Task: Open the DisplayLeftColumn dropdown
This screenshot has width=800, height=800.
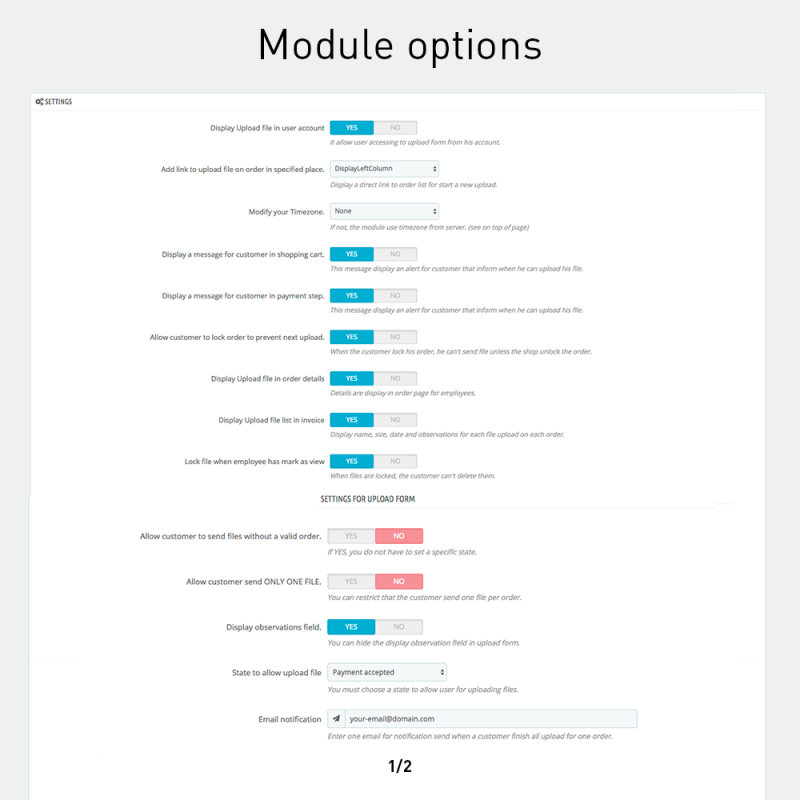Action: (384, 169)
